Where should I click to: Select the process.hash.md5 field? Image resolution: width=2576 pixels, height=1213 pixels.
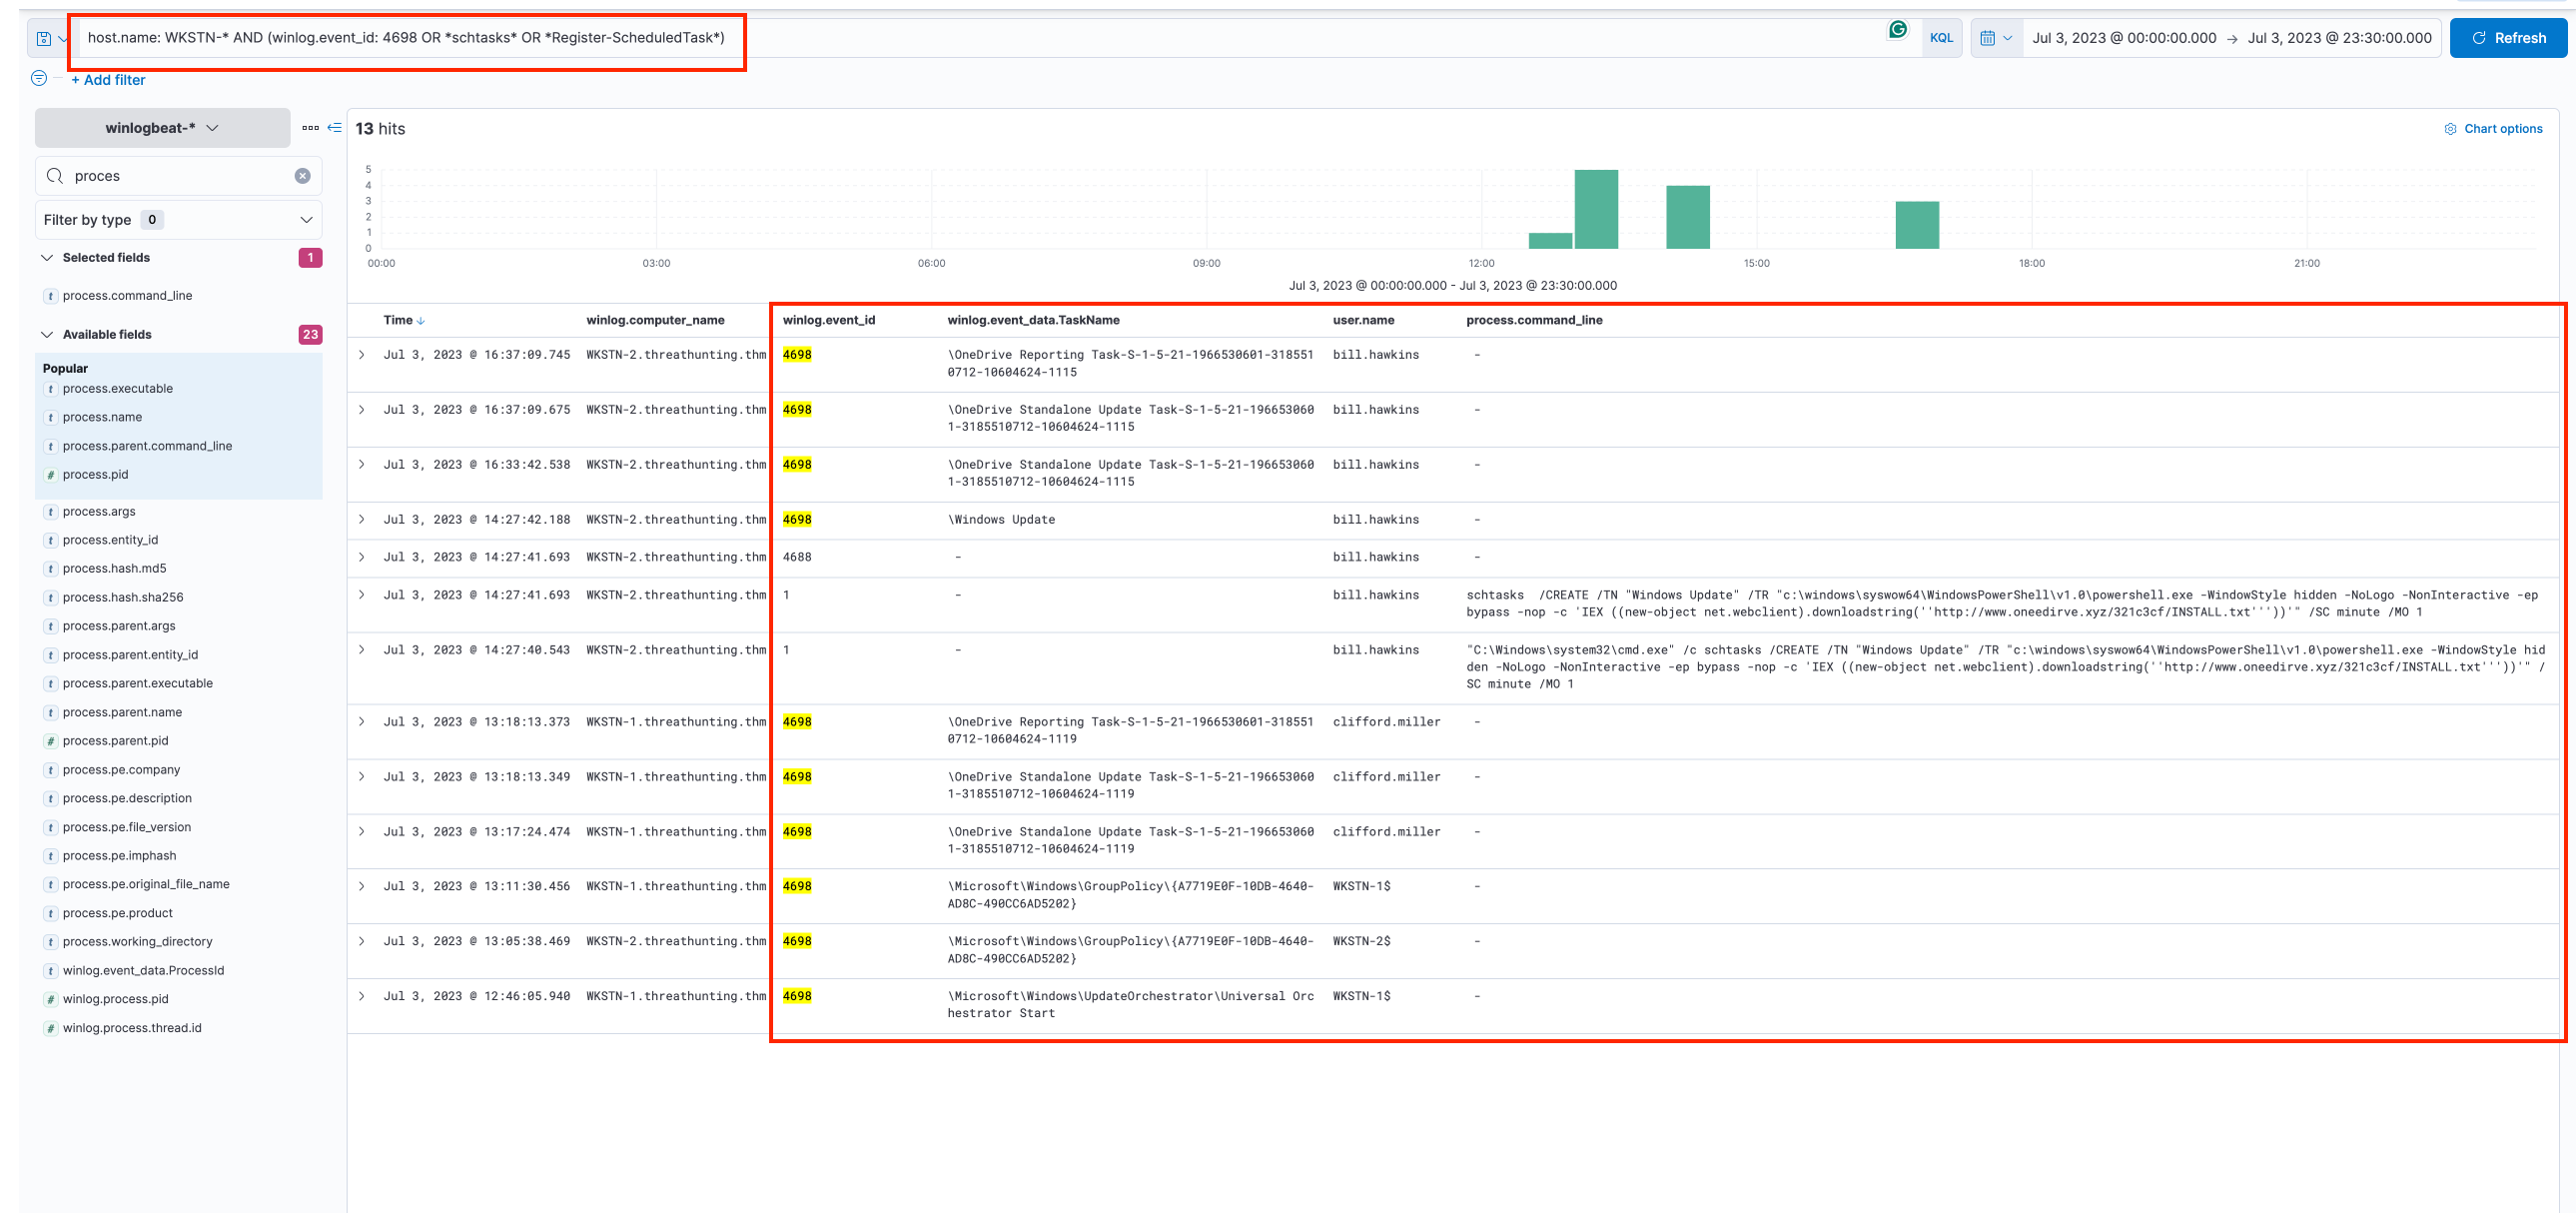click(114, 569)
